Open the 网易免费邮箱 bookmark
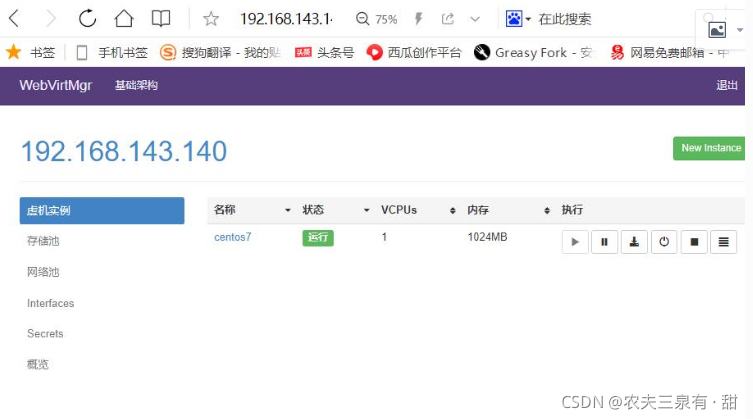This screenshot has height=419, width=753. (669, 52)
